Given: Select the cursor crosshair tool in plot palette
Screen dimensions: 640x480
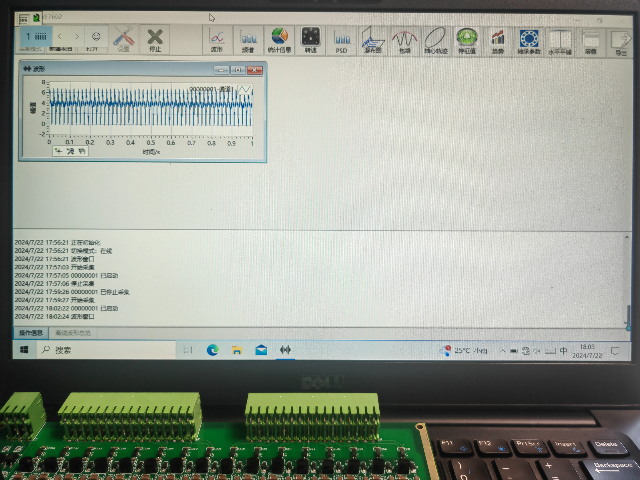Looking at the screenshot, I should (x=58, y=151).
